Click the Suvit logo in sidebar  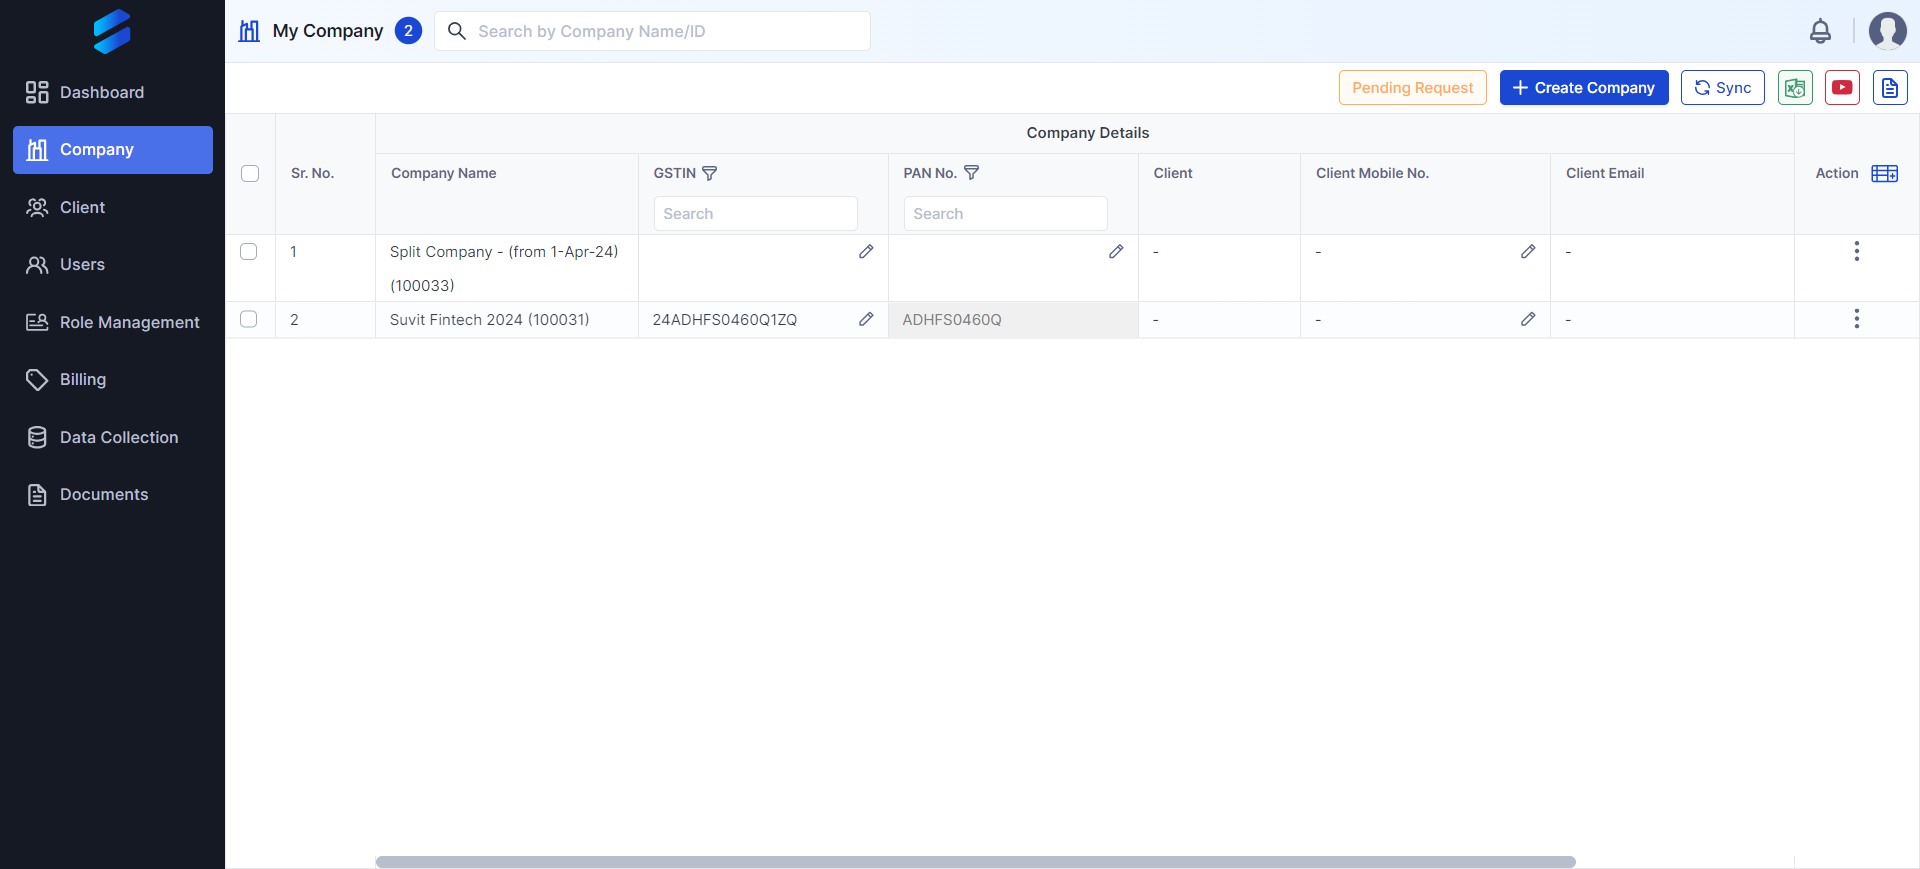click(112, 31)
